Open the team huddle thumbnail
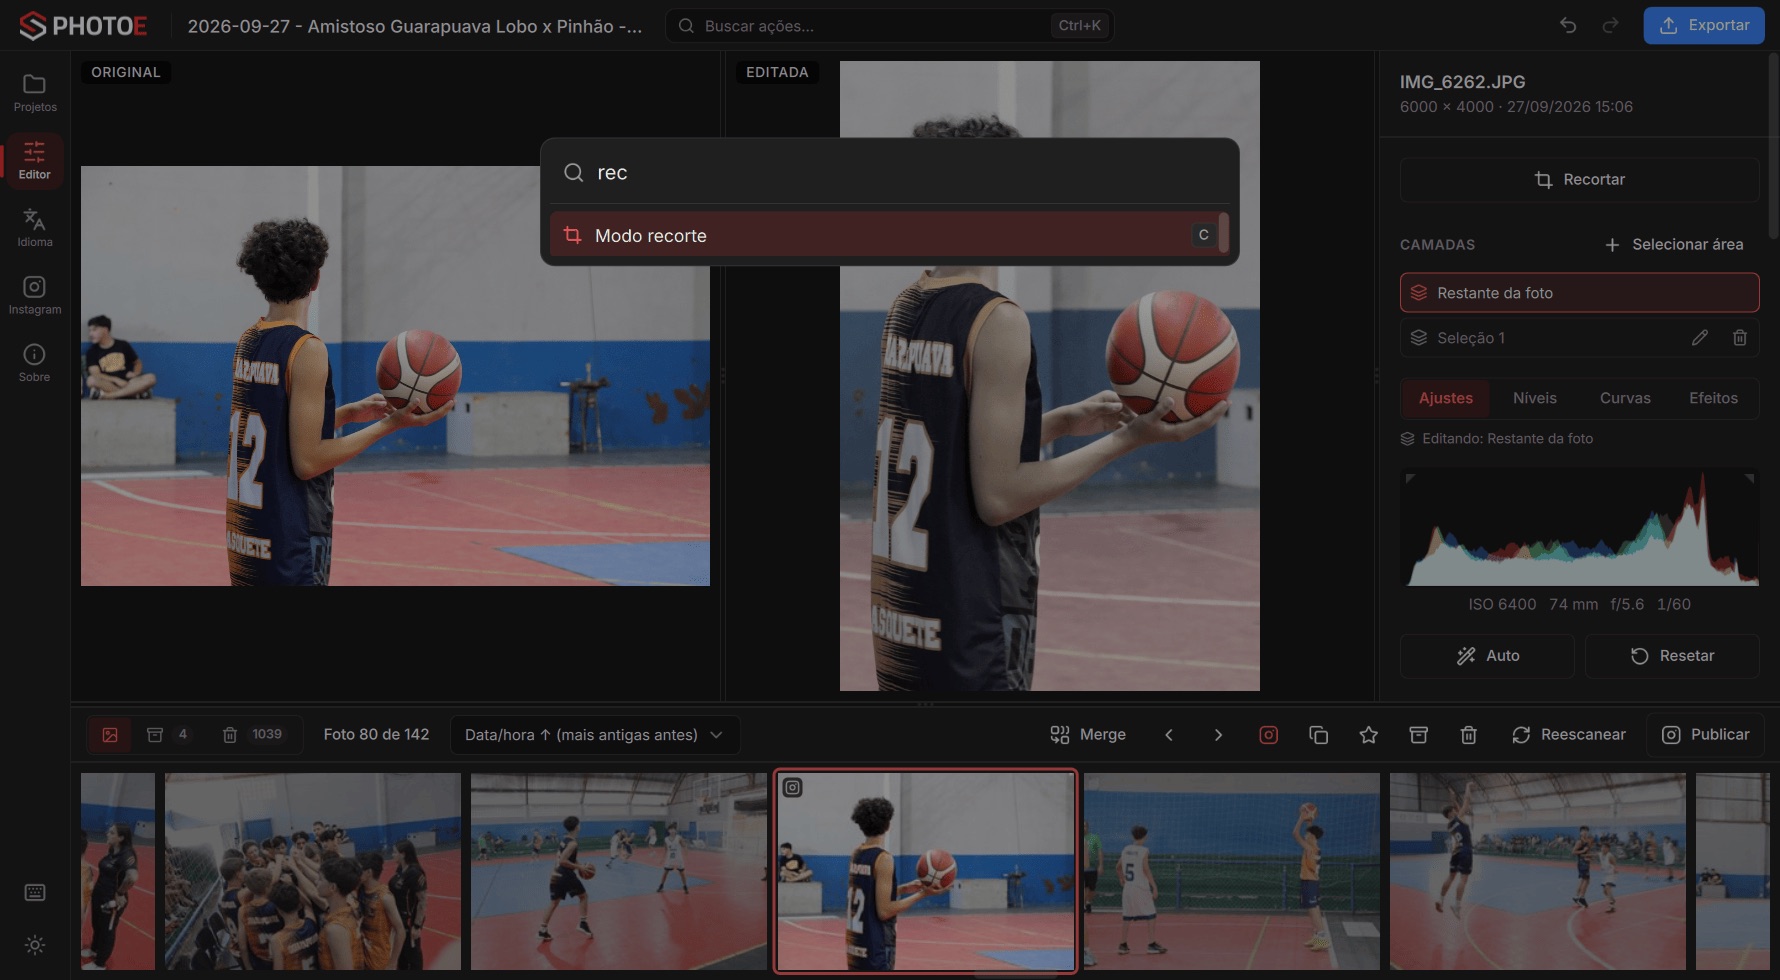 (313, 871)
